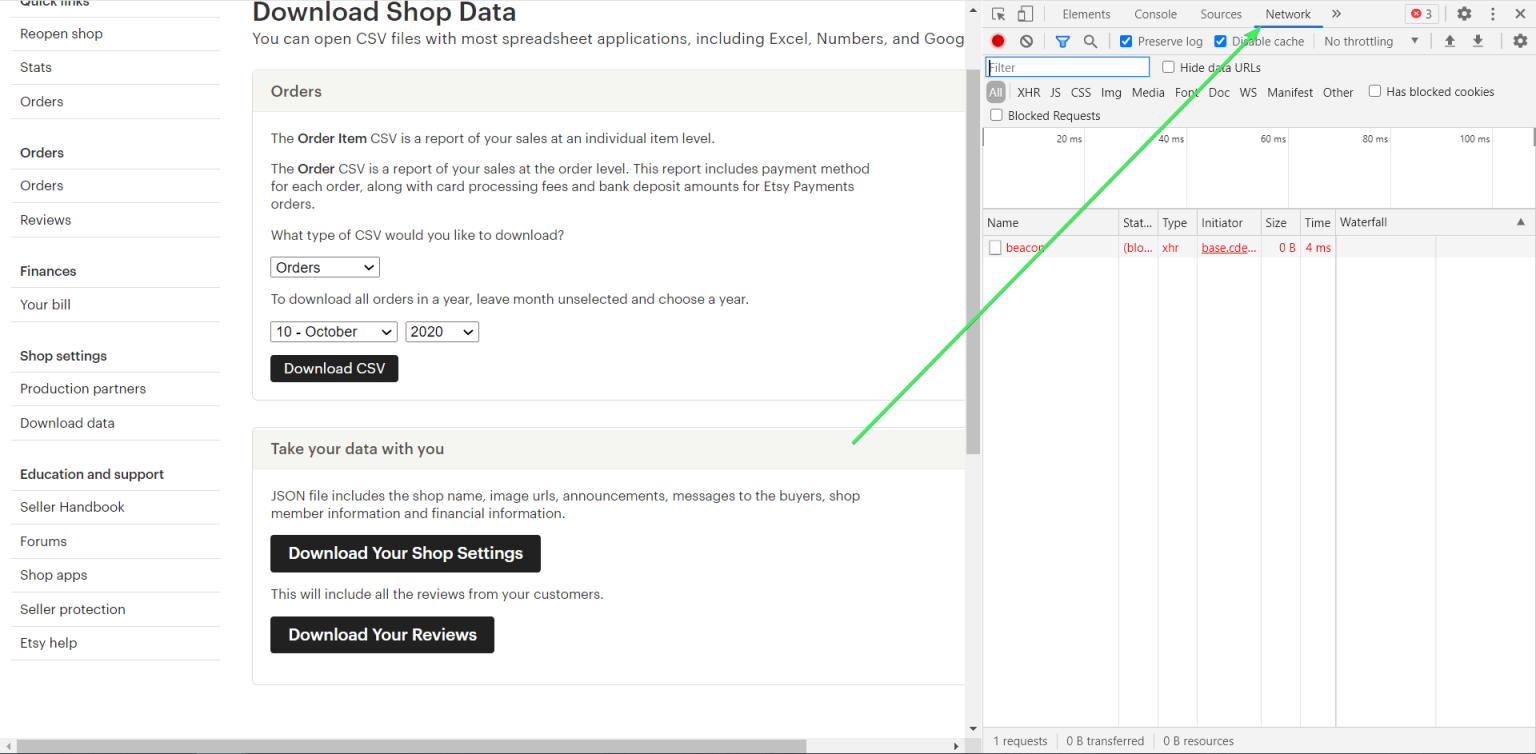Select the XHR request filter
Screen dimensions: 1536x754
click(x=1028, y=92)
